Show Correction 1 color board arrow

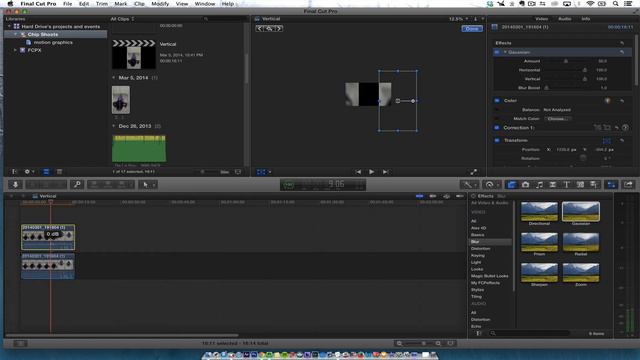click(x=625, y=128)
